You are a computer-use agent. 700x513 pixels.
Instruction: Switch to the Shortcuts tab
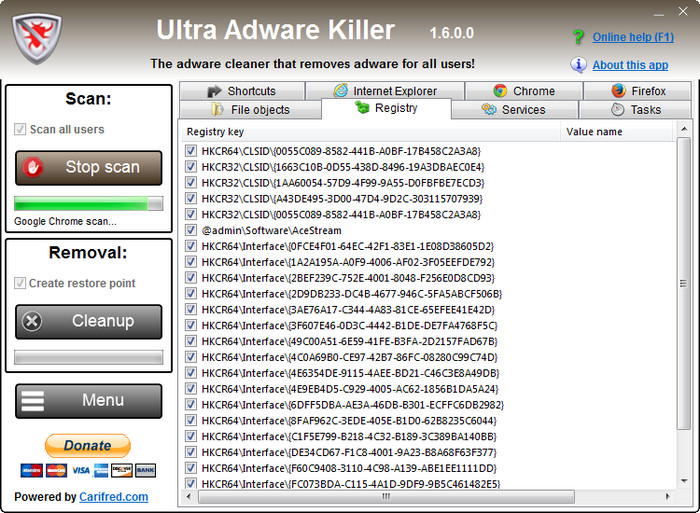[242, 91]
